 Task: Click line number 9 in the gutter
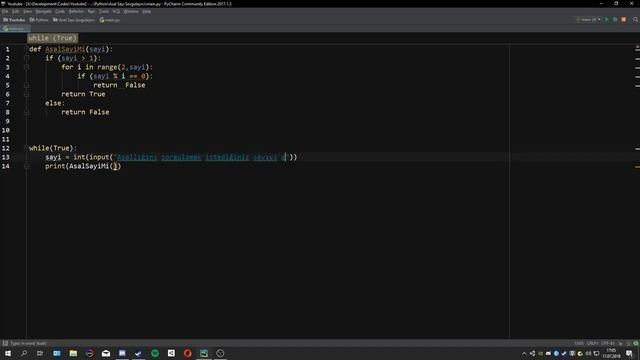pos(7,121)
